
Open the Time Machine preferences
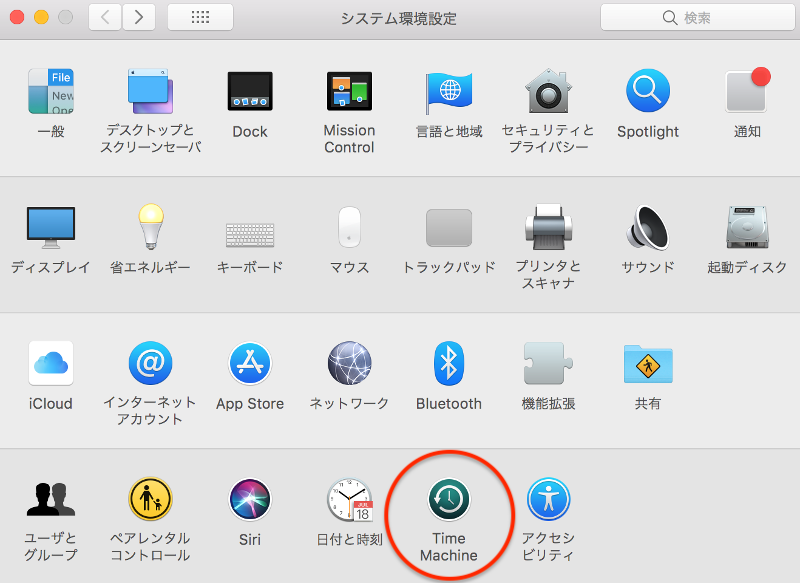pos(448,499)
